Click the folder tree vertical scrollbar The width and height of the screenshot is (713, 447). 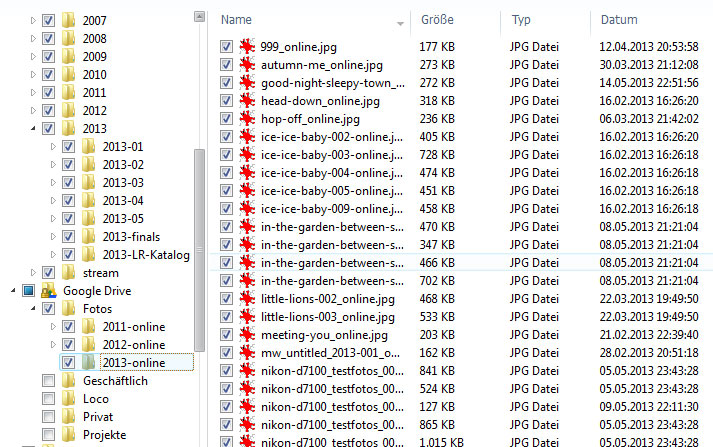[x=200, y=200]
